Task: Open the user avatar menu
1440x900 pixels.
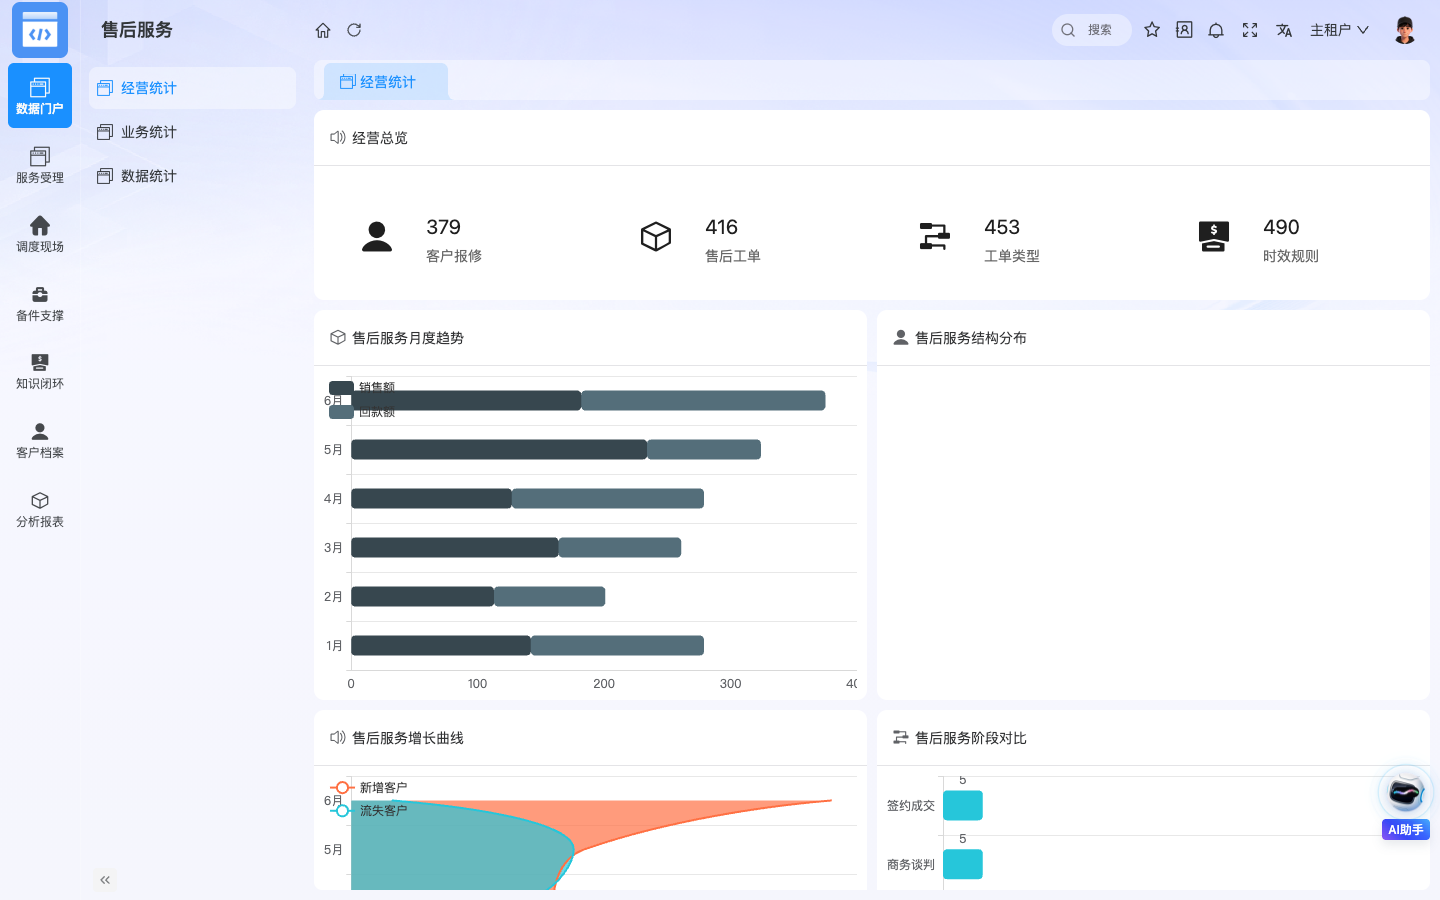Action: pos(1405,30)
